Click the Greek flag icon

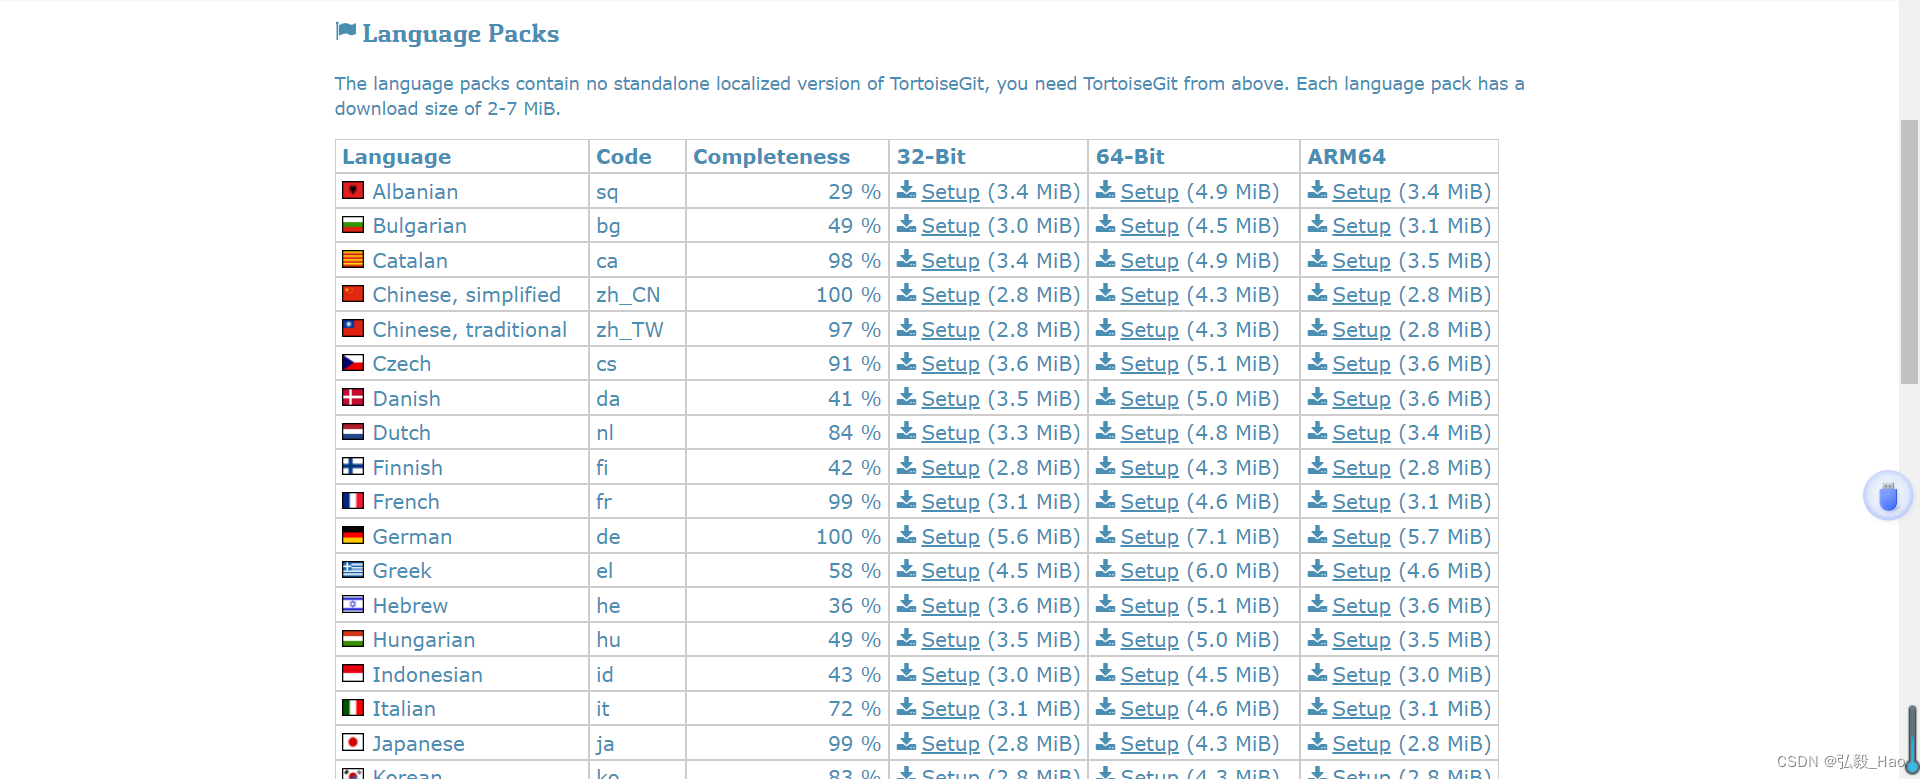point(352,569)
